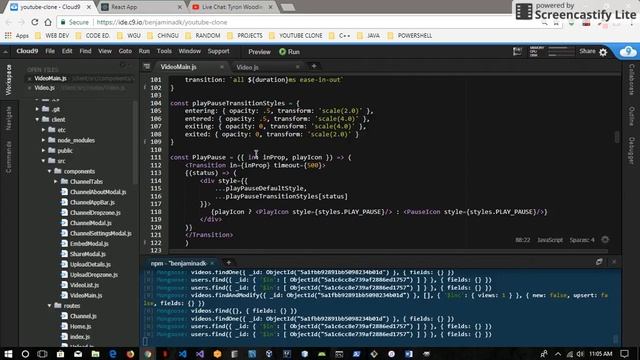Collapse the routes folder
This screenshot has height=360, width=640.
pyautogui.click(x=49, y=306)
